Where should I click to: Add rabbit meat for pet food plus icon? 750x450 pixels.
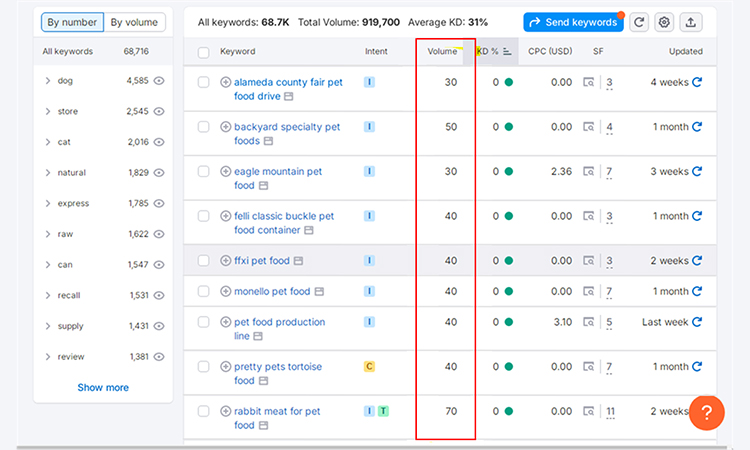pyautogui.click(x=225, y=411)
